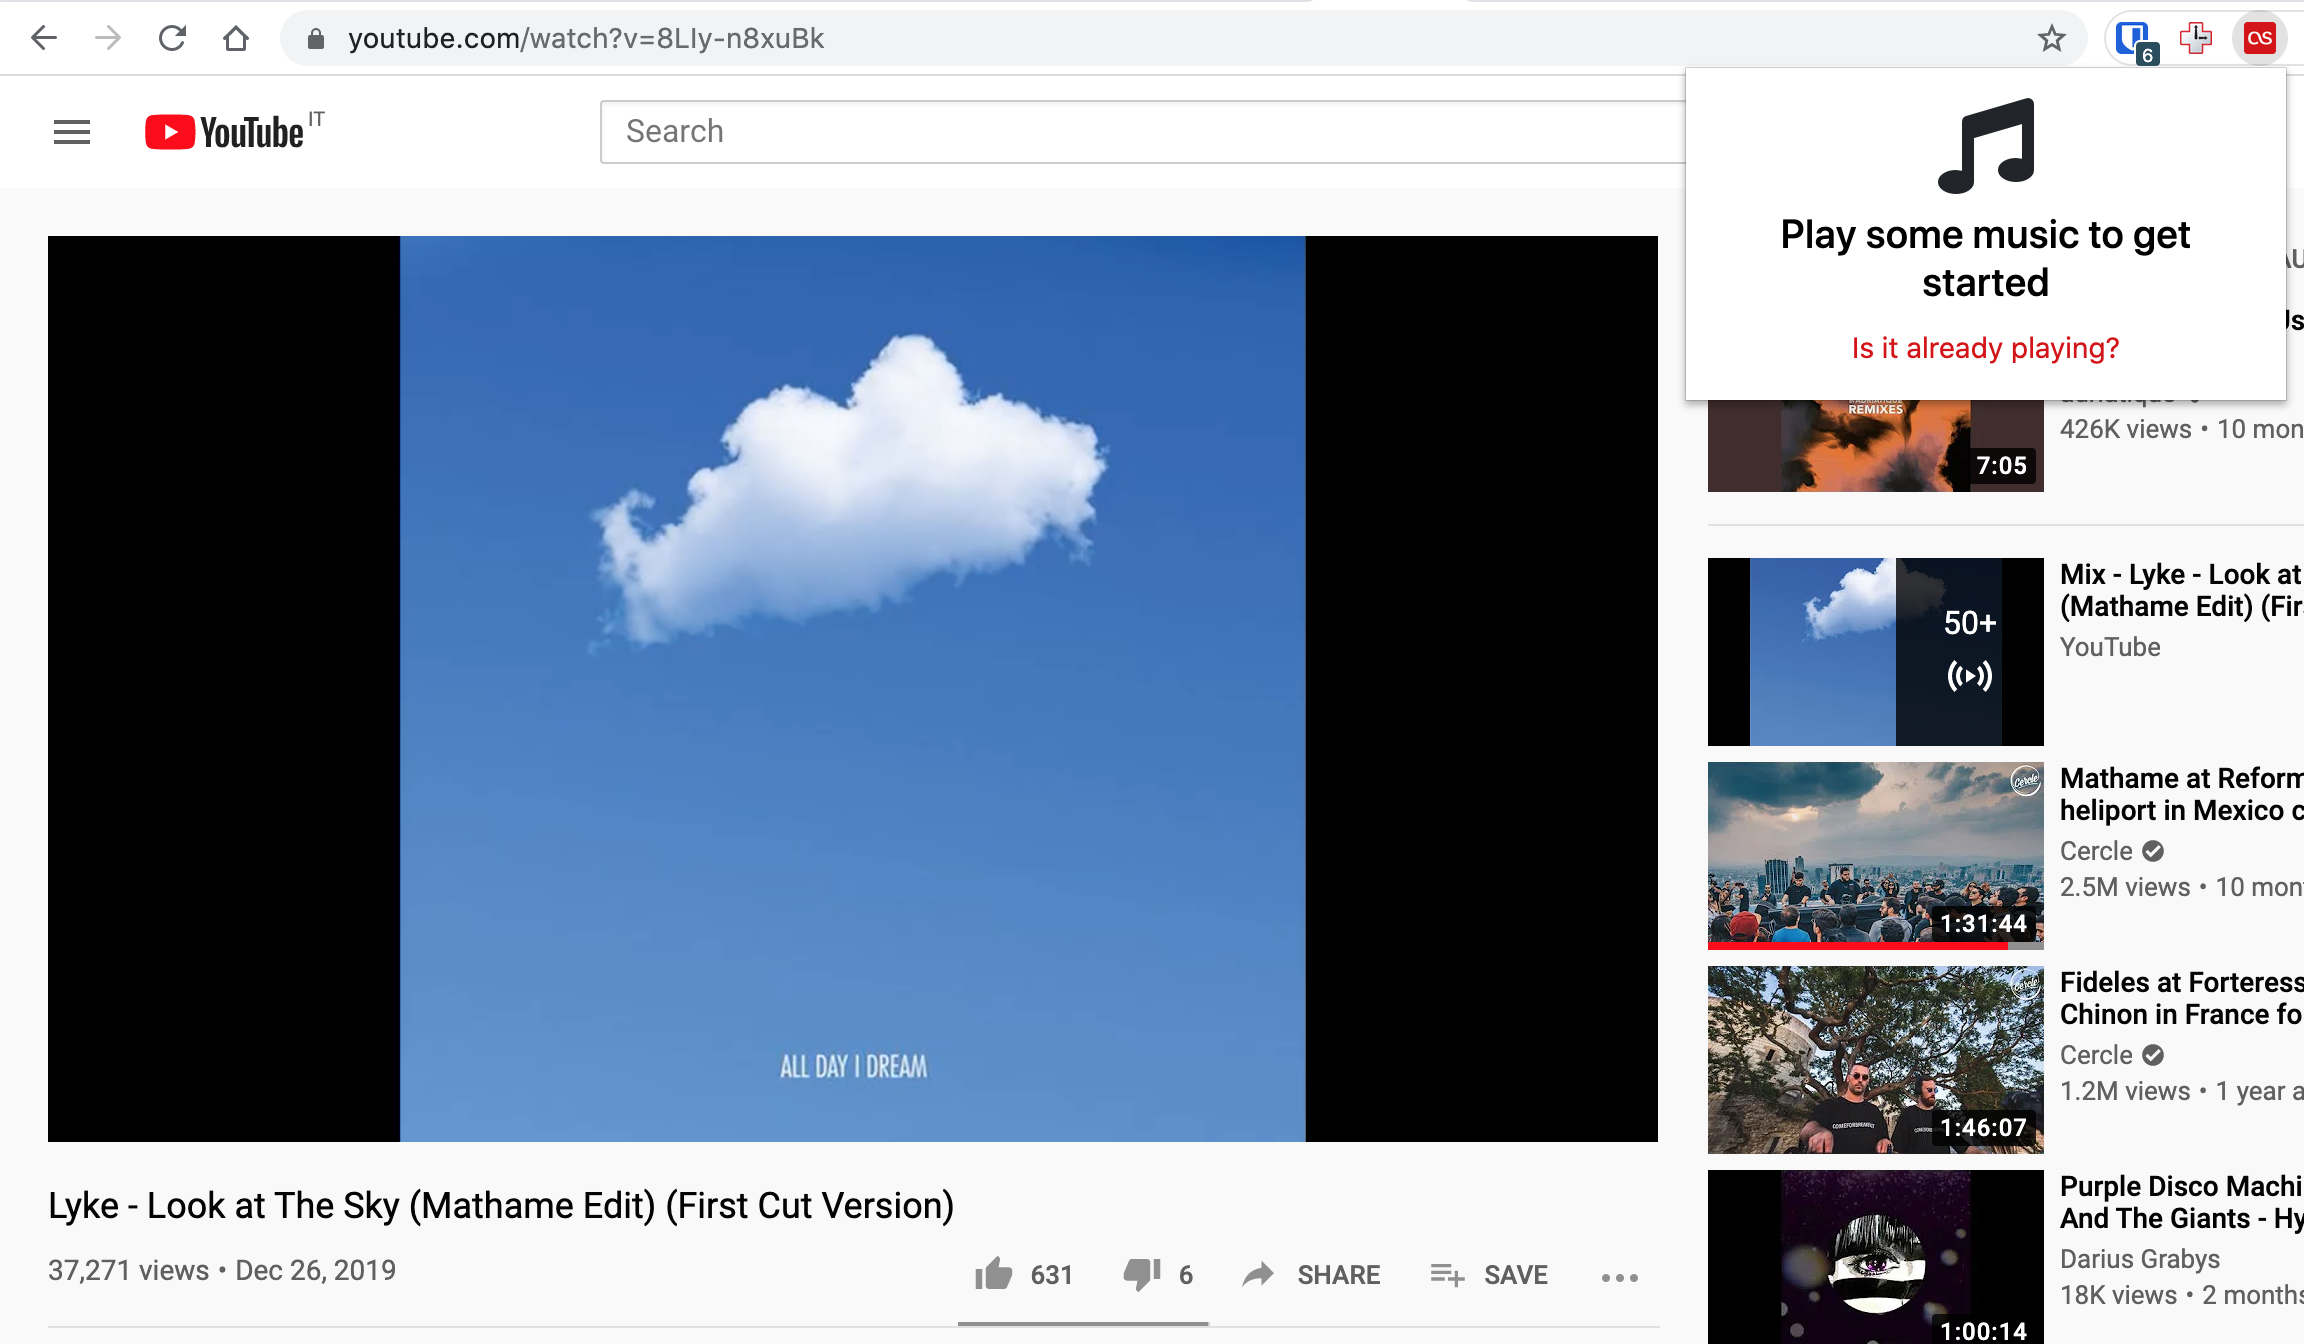Click 'Mathame at Reforma' video title
This screenshot has width=2304, height=1344.
[x=2181, y=794]
